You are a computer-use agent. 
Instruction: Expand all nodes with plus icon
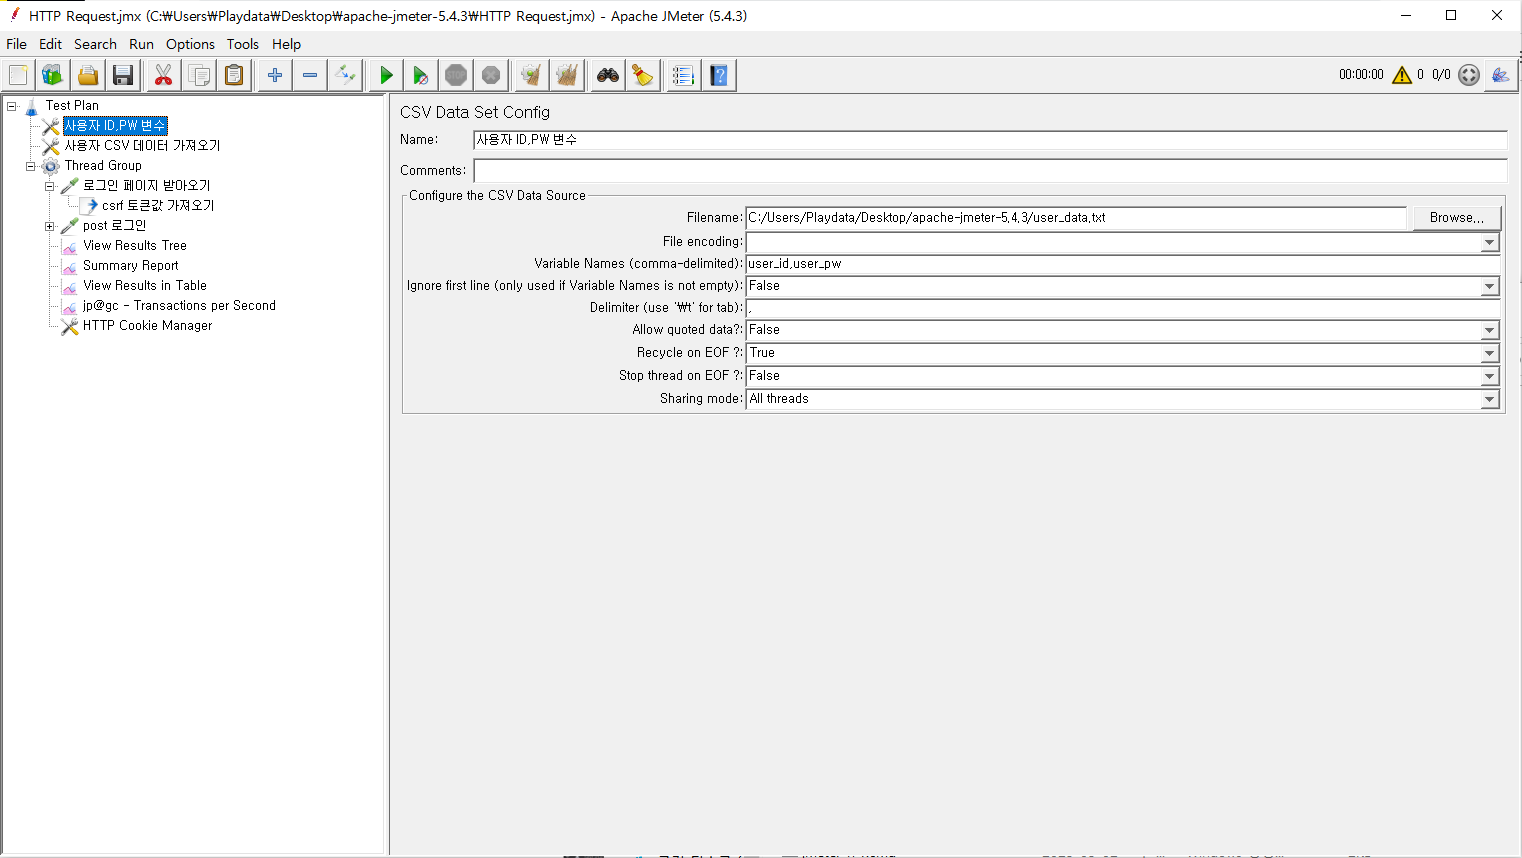(x=275, y=75)
